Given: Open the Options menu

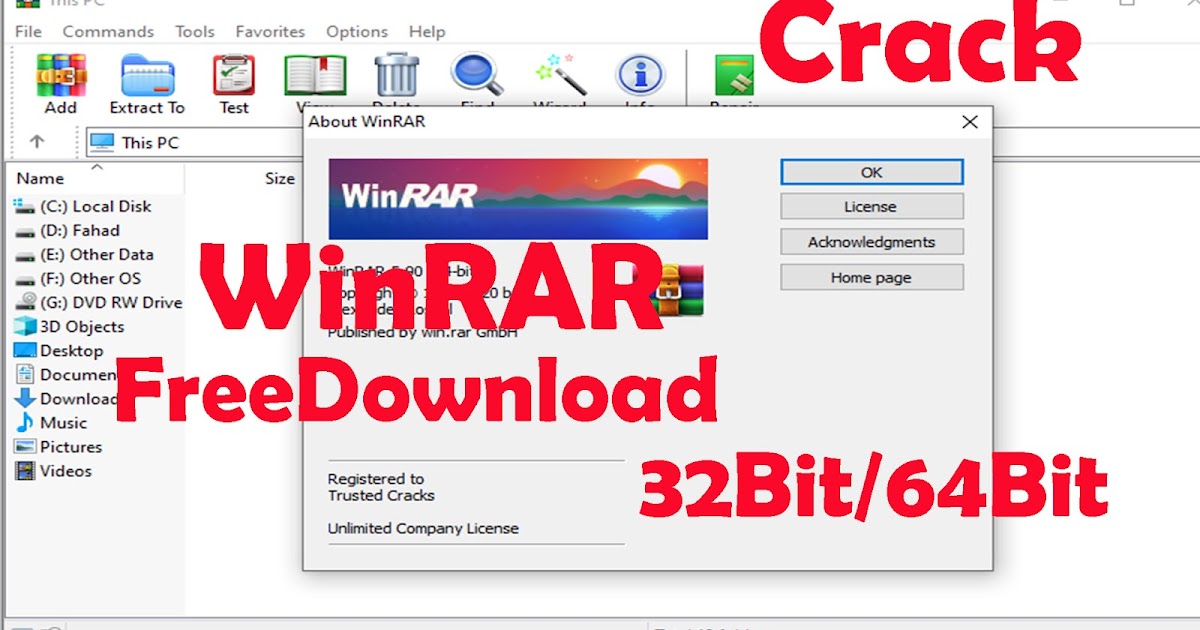Looking at the screenshot, I should [x=357, y=32].
